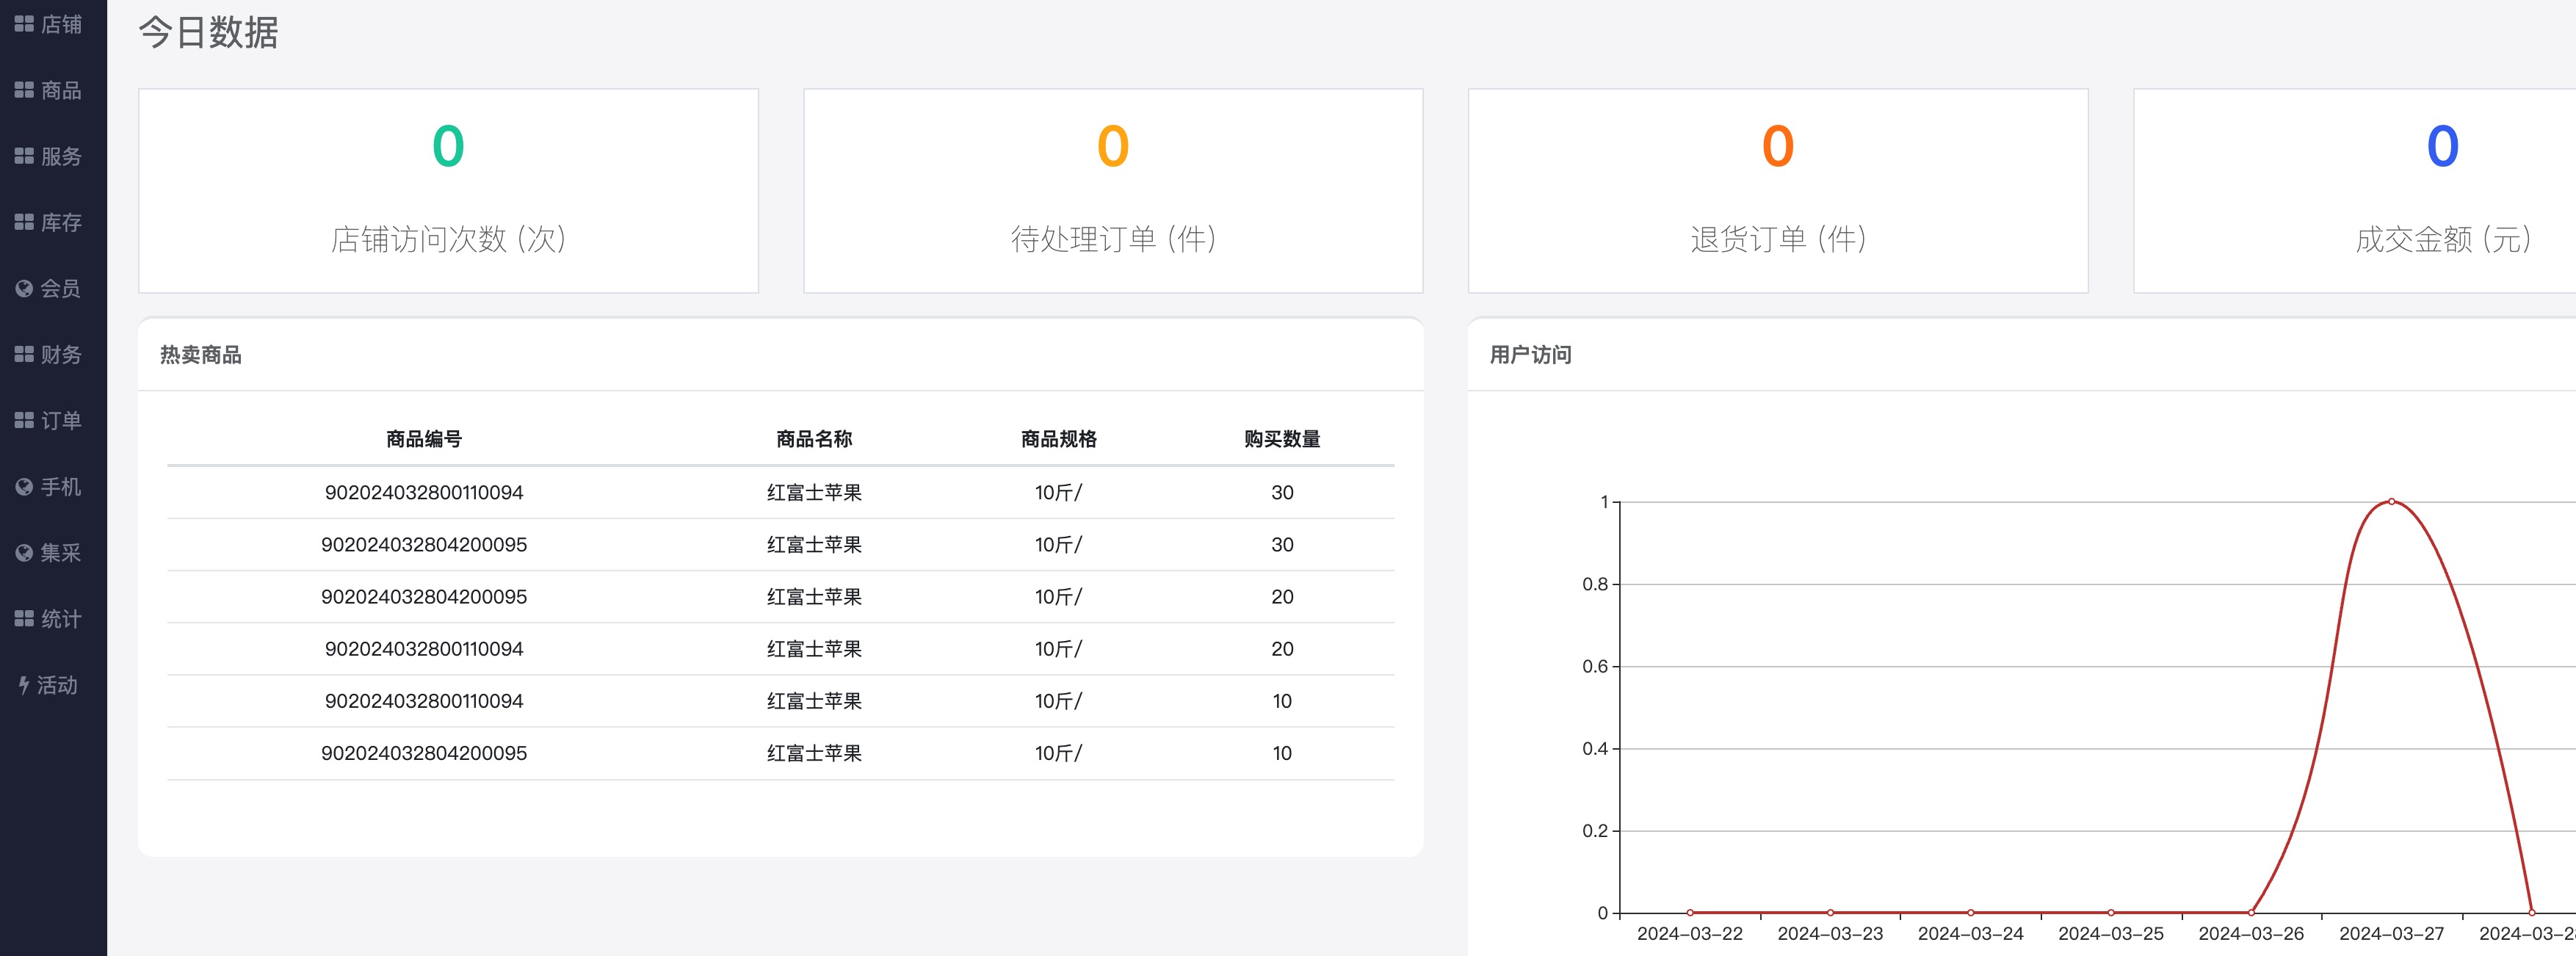Click the grid icon beside 店铺
Image resolution: width=2576 pixels, height=956 pixels.
pos(24,24)
